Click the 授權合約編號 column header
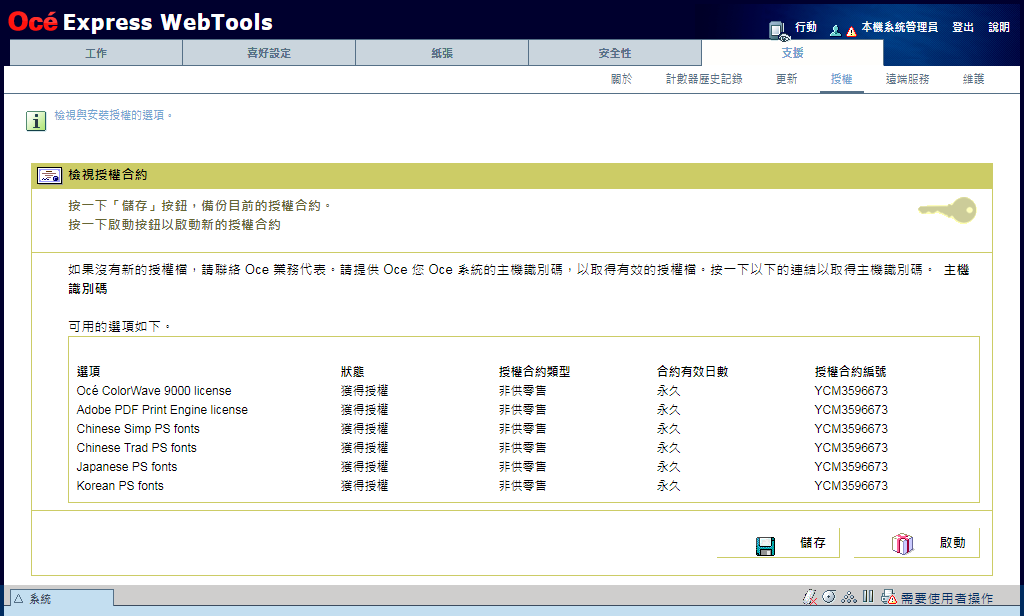The height and width of the screenshot is (616, 1024). (850, 372)
